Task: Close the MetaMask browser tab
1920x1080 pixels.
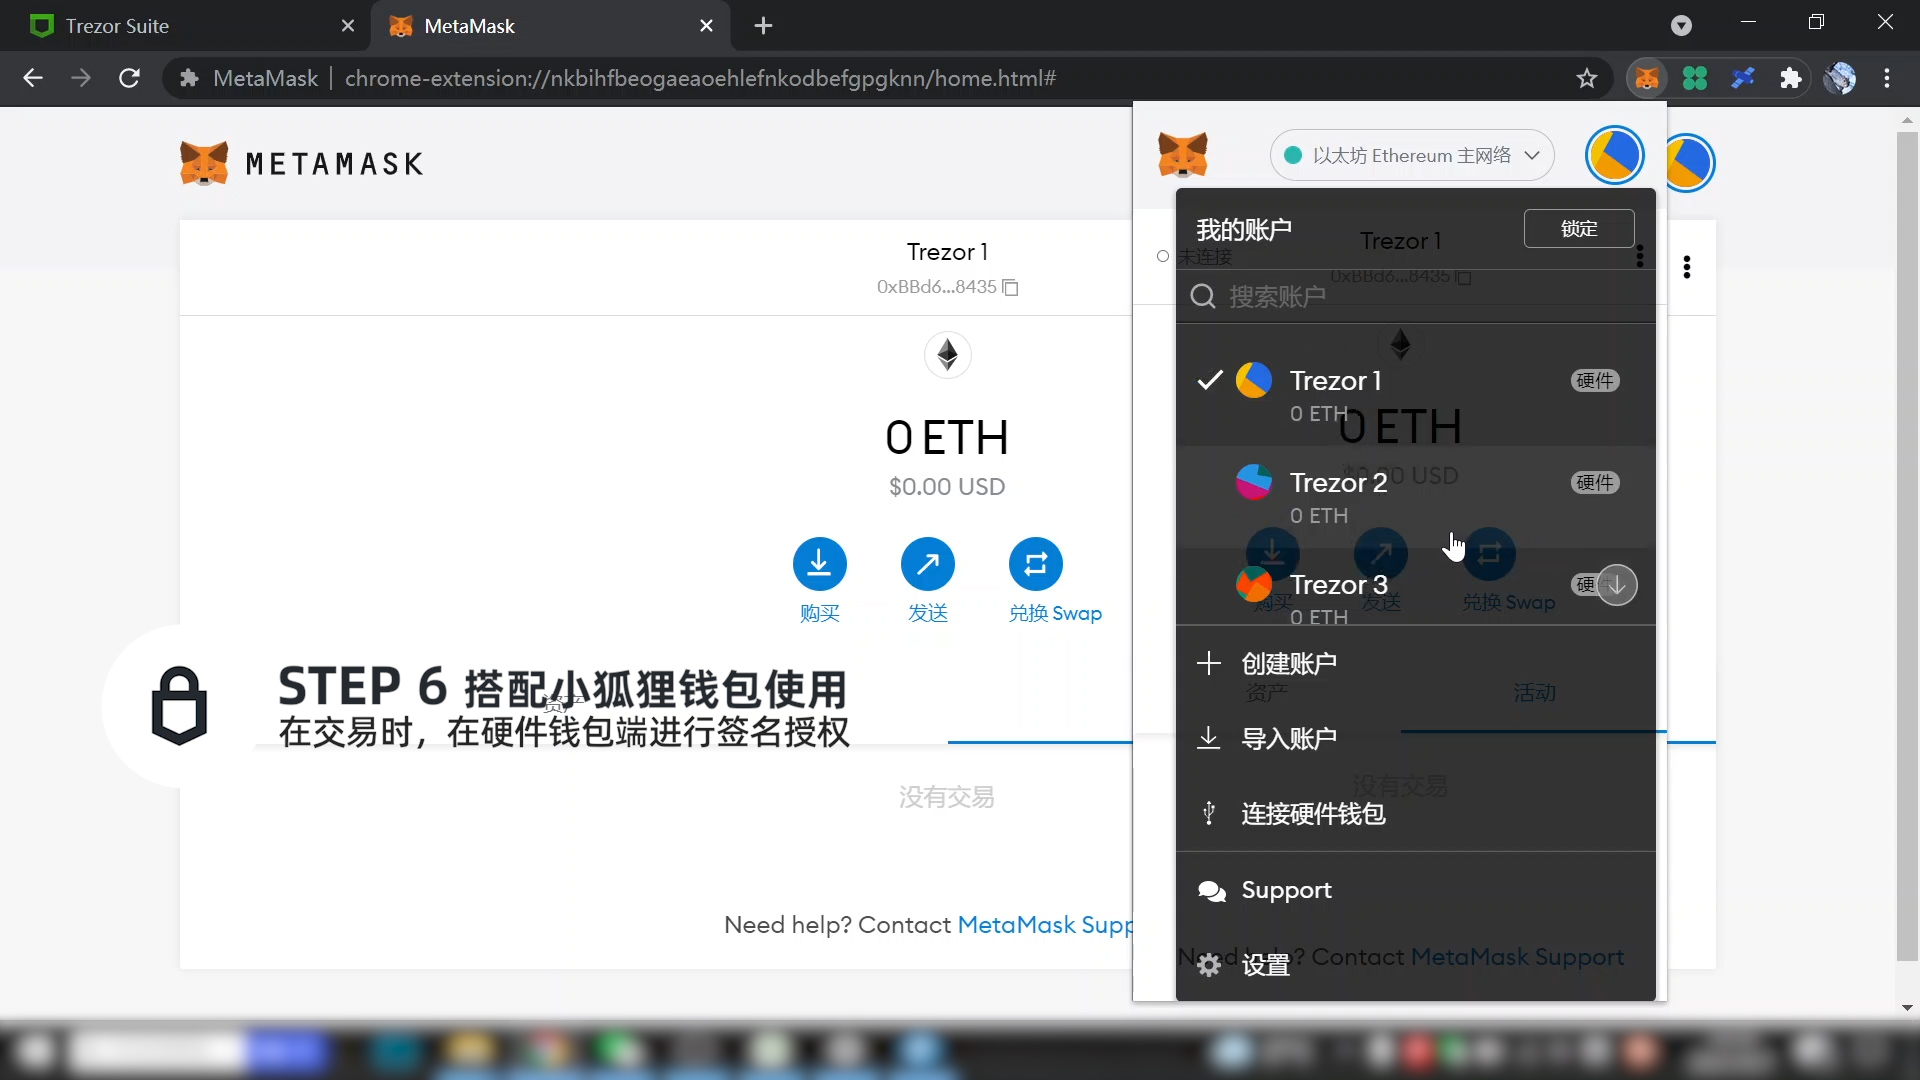Action: pos(706,26)
